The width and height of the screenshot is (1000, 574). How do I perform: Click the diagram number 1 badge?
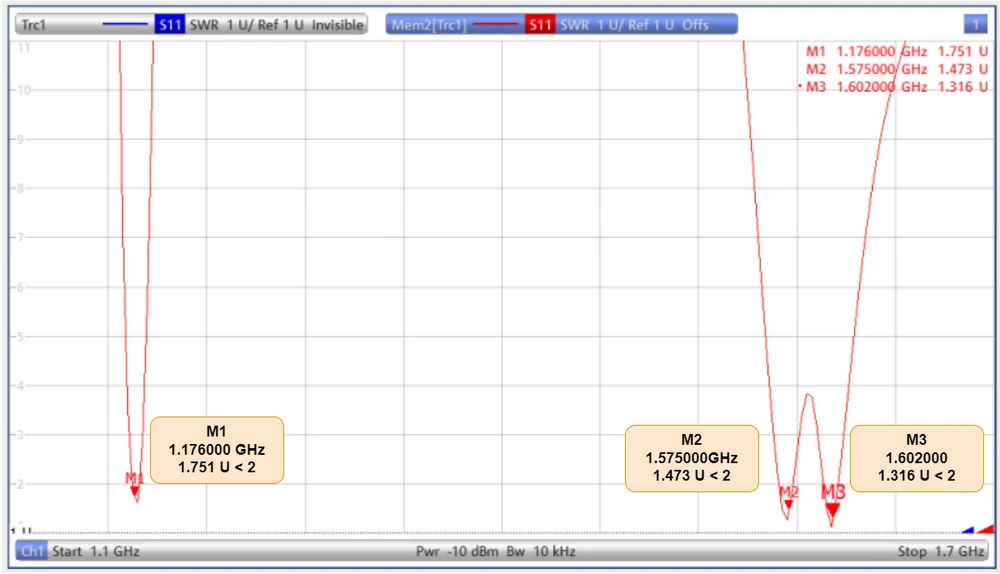[975, 25]
